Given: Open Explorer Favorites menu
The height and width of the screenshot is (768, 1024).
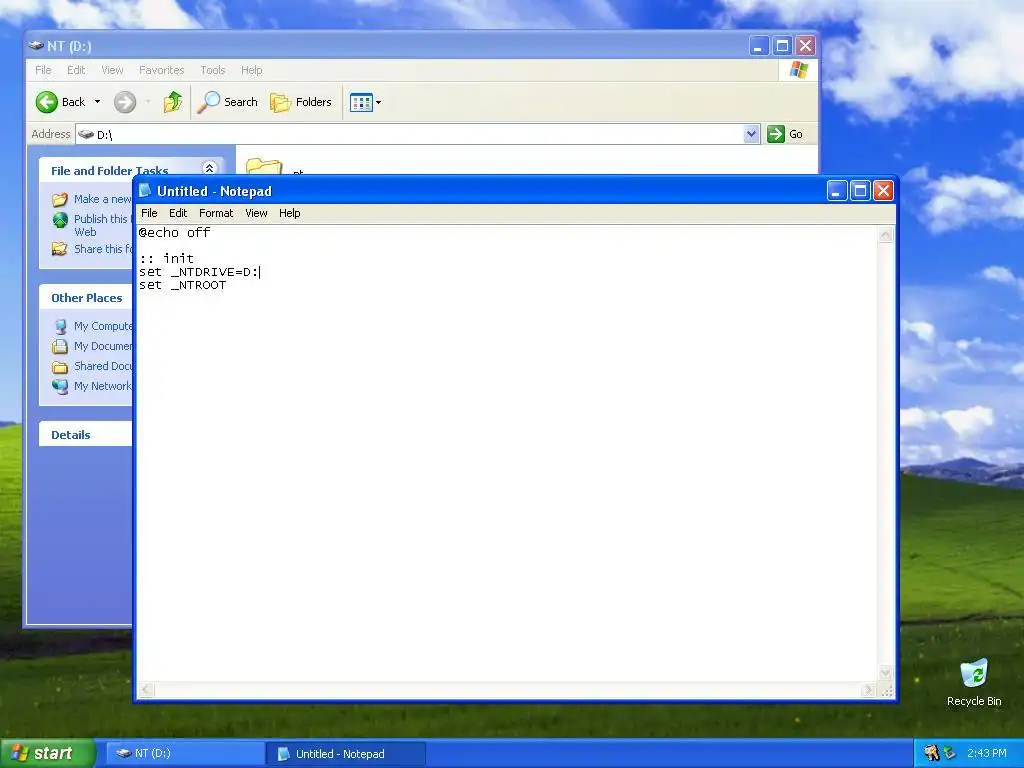Looking at the screenshot, I should (161, 70).
